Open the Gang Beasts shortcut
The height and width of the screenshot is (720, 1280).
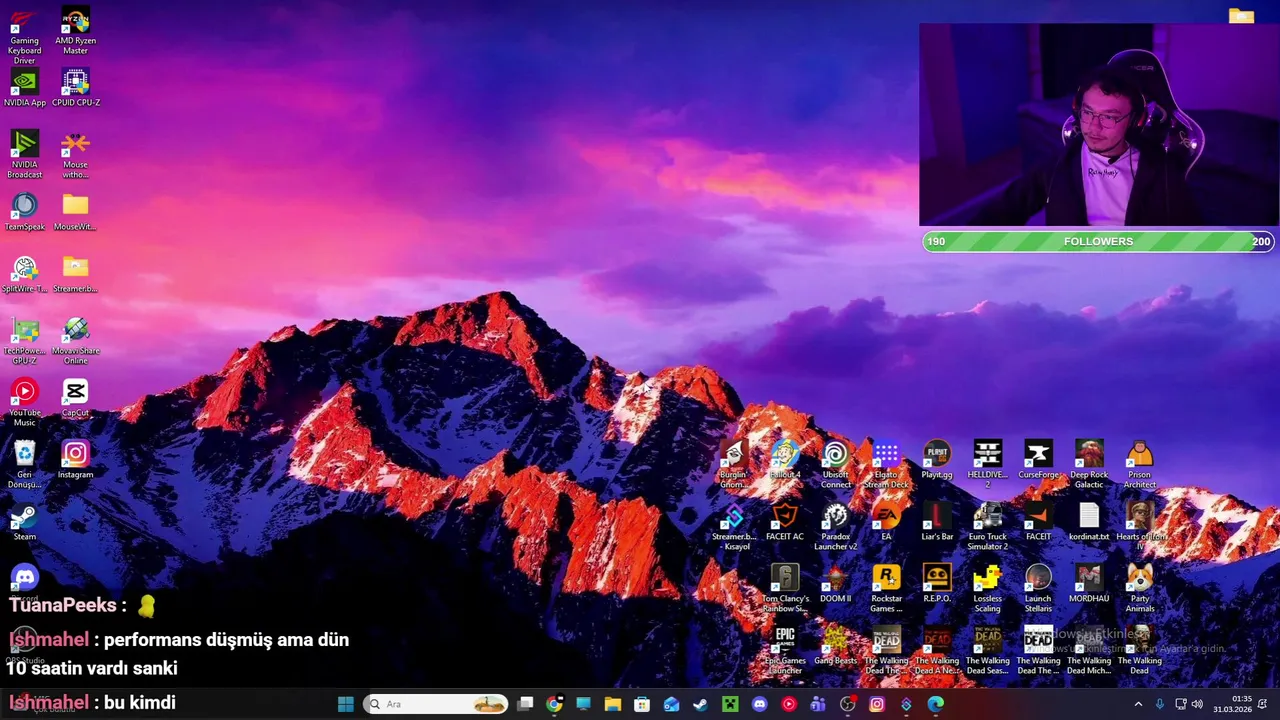pos(835,646)
